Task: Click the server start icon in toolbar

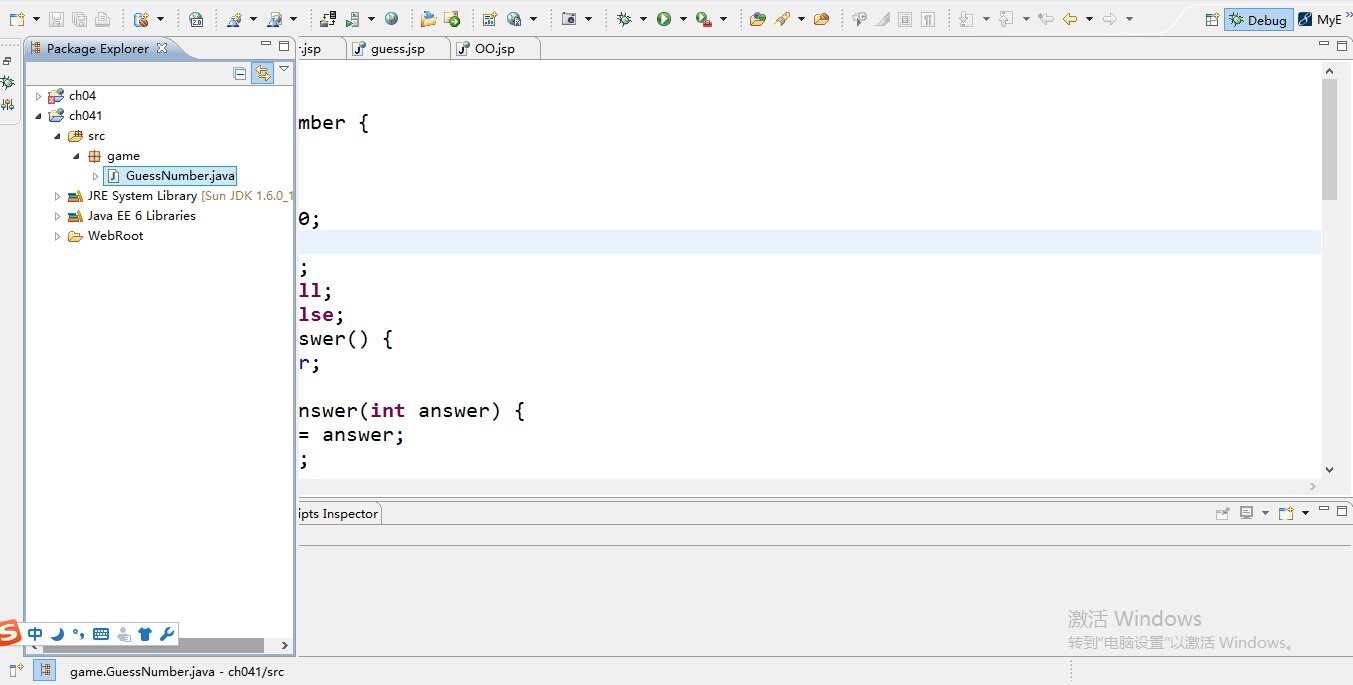Action: [353, 19]
